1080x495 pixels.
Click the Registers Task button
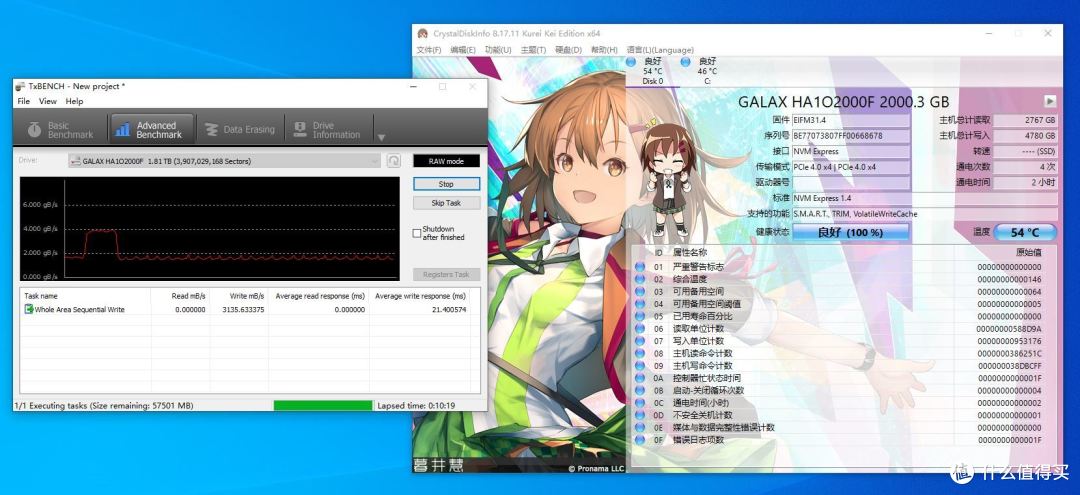click(446, 275)
